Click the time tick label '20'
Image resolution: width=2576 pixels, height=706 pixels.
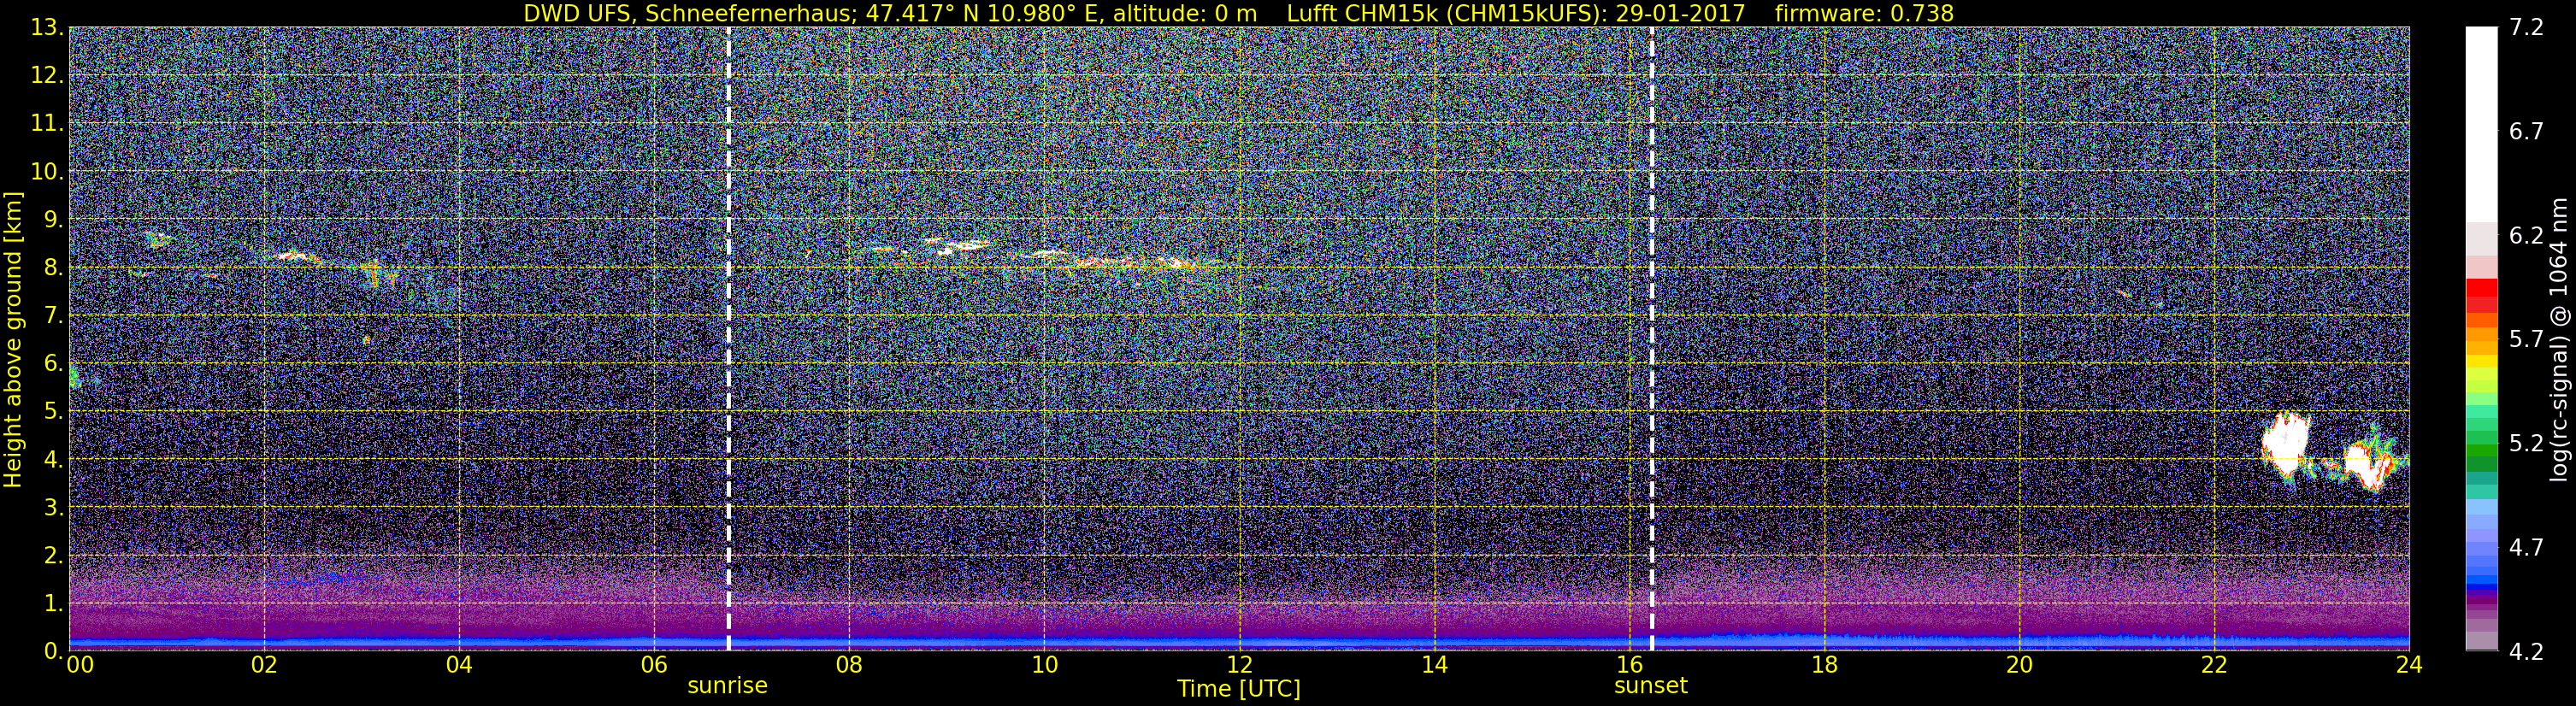click(2019, 665)
